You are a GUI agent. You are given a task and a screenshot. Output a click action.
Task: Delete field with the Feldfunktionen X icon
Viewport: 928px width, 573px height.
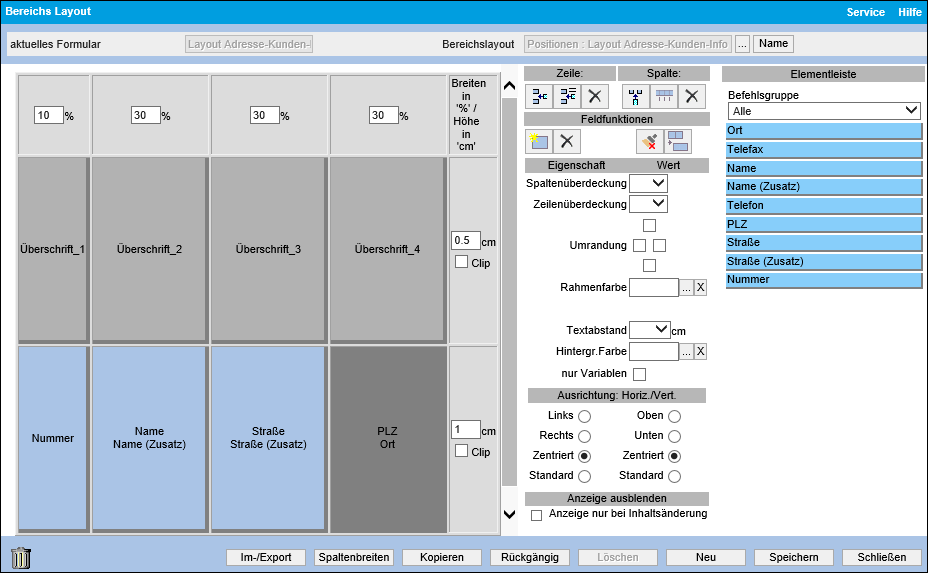[567, 141]
